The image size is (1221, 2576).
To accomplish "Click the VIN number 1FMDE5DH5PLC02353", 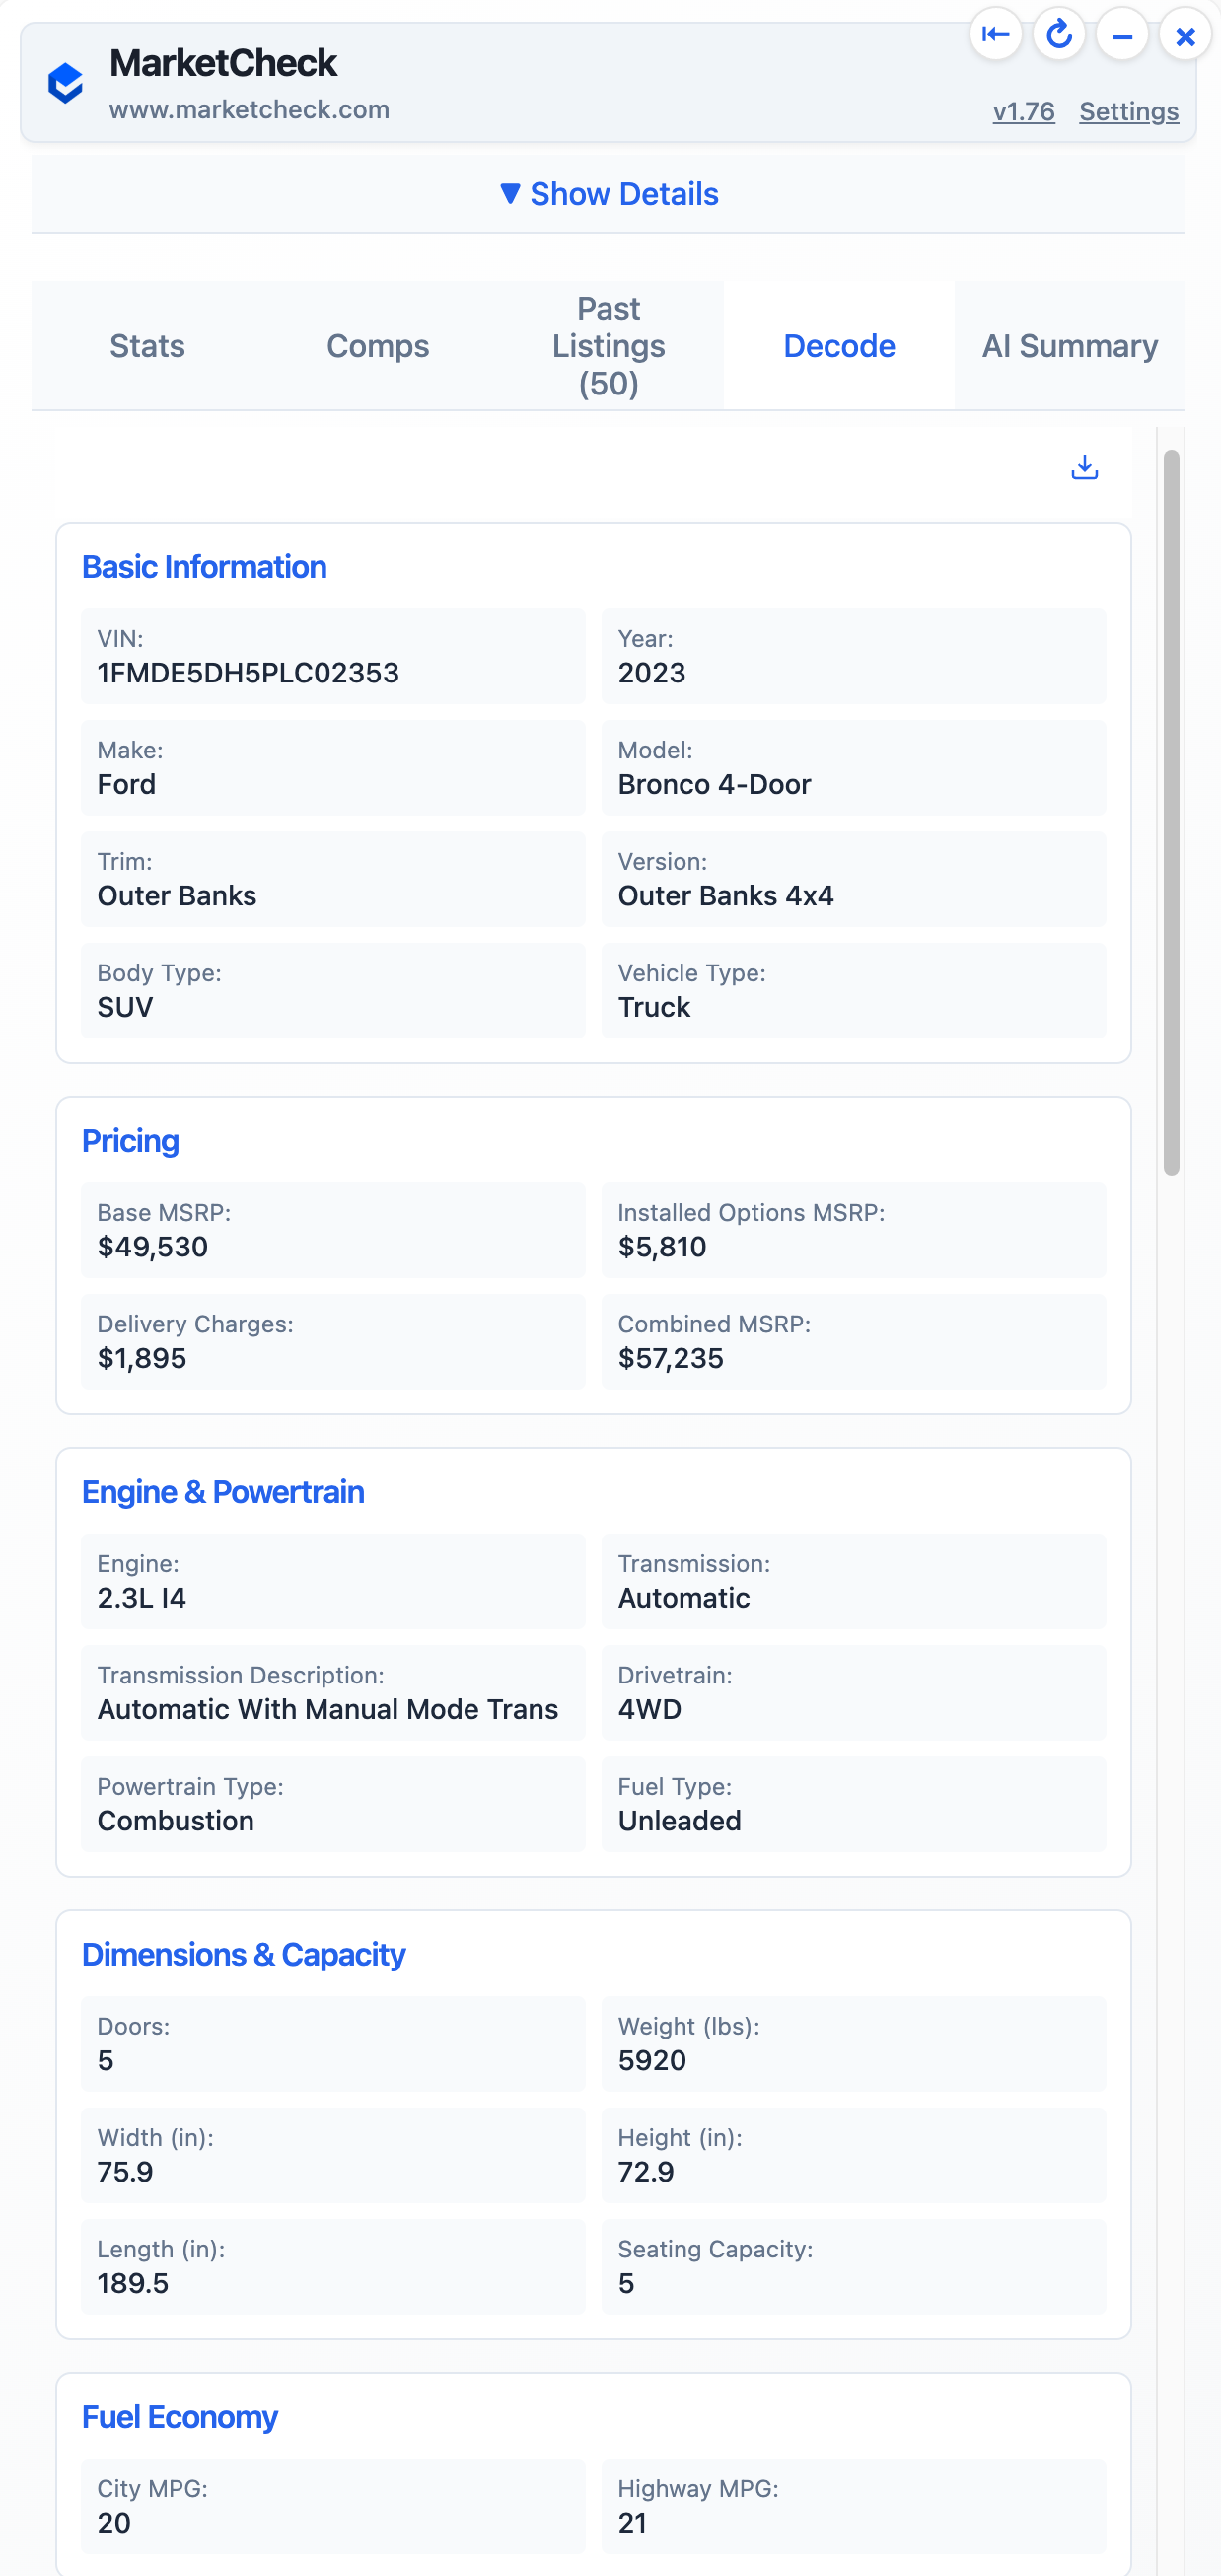I will pyautogui.click(x=248, y=673).
